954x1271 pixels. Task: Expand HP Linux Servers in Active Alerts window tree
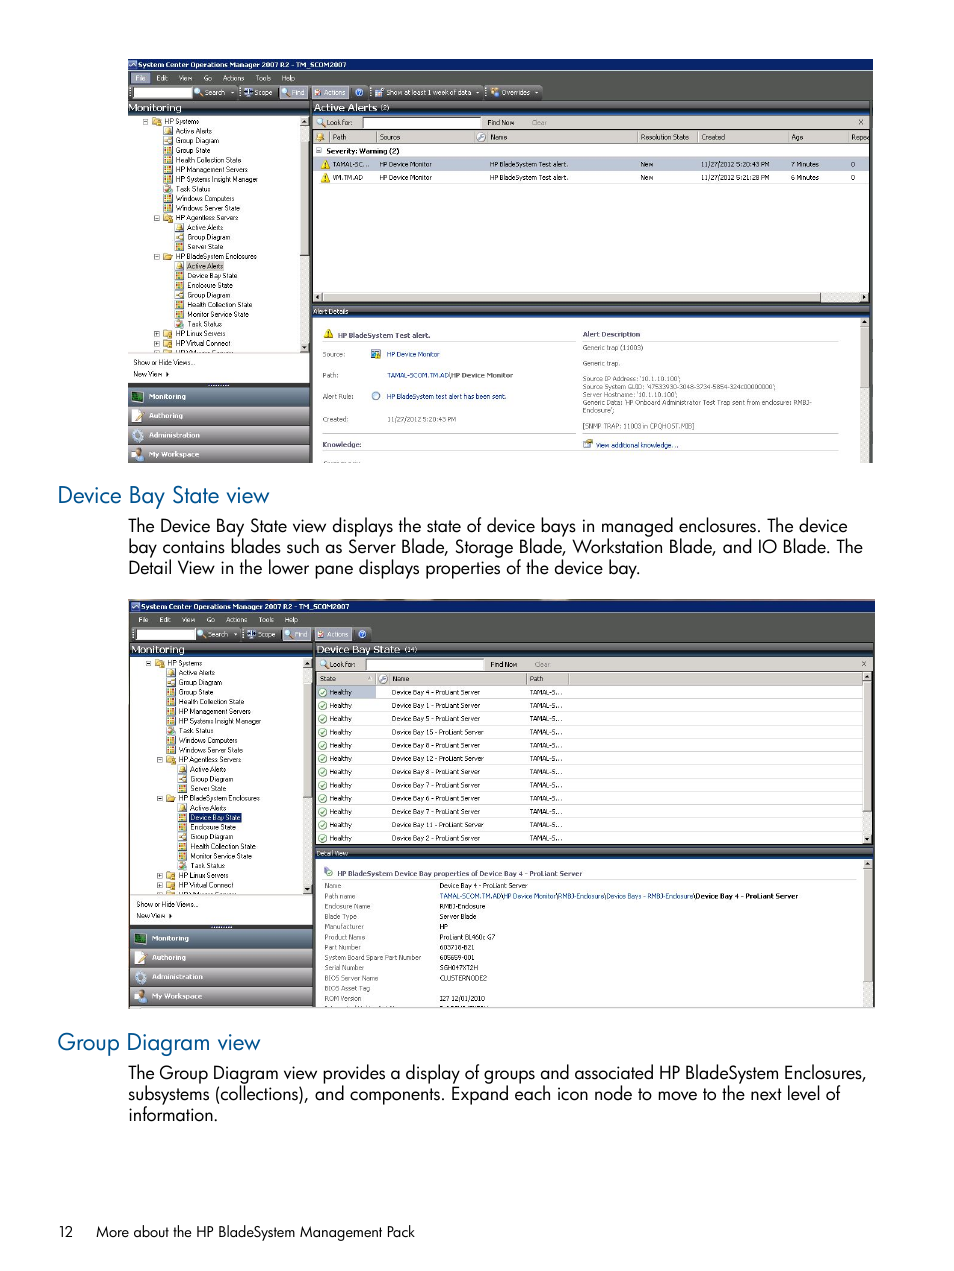(157, 333)
